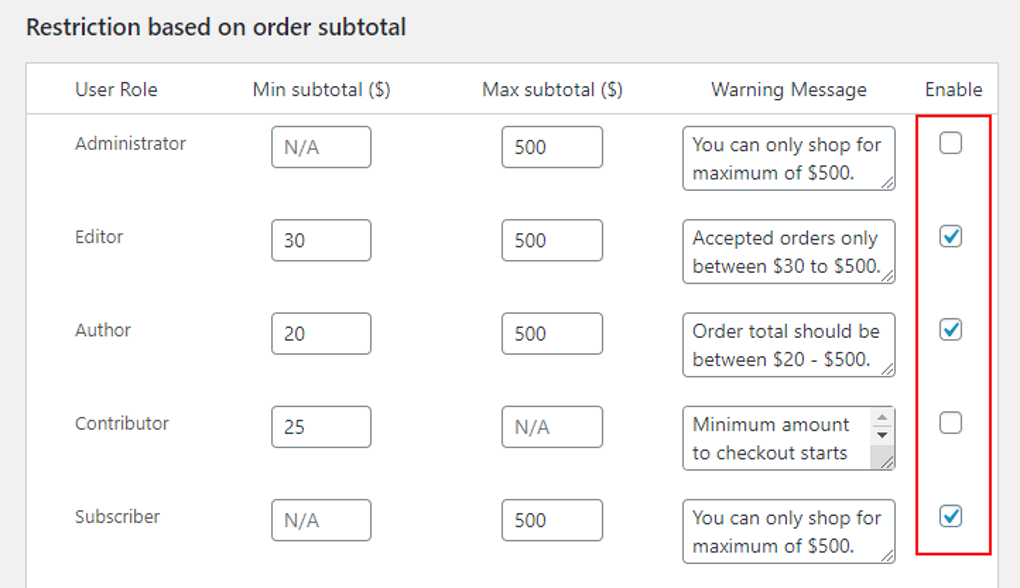1020x588 pixels.
Task: Click the Administrator Max subtotal field showing 500
Action: click(551, 147)
